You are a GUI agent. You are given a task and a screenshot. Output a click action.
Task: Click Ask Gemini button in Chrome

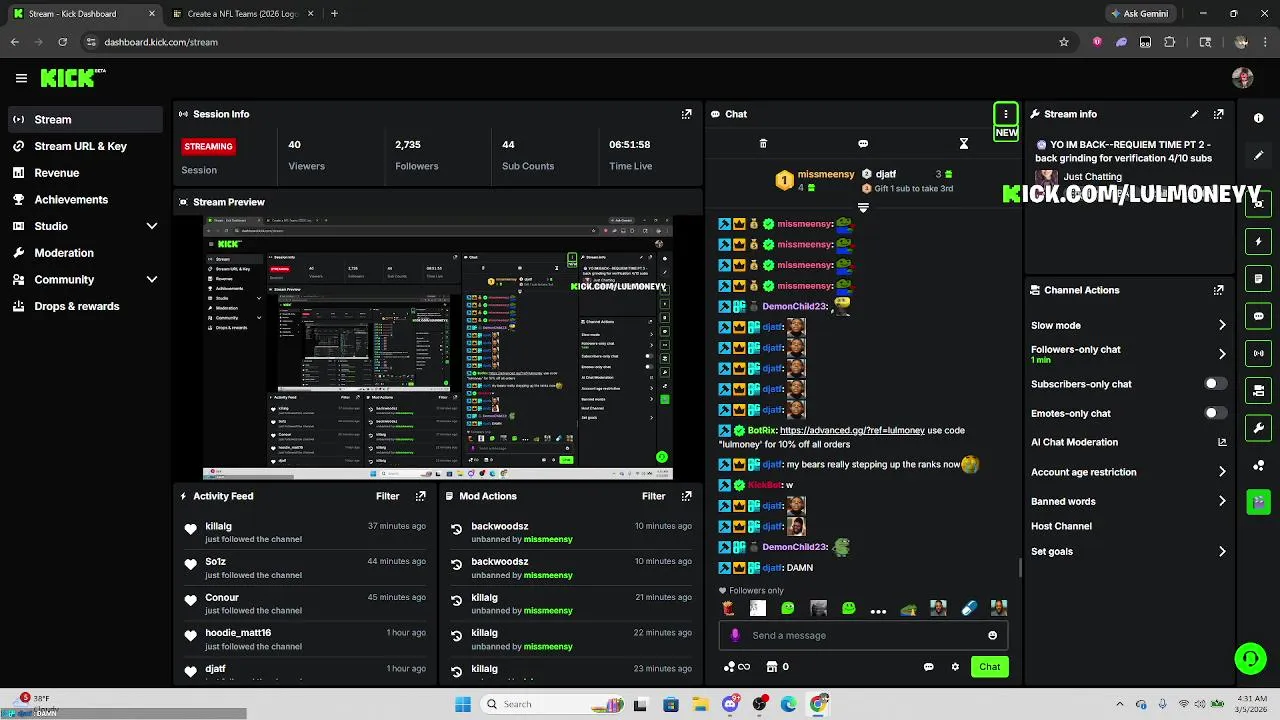click(x=1138, y=14)
